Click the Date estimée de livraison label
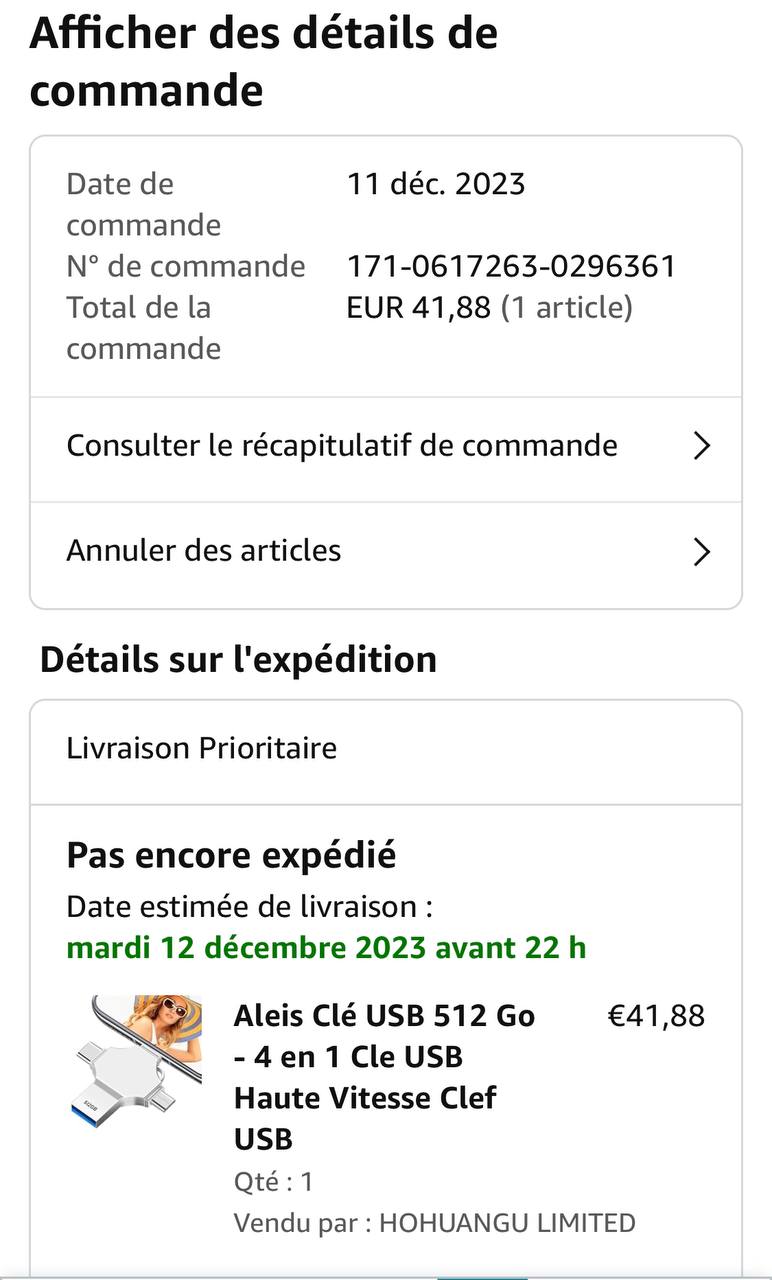Image resolution: width=772 pixels, height=1280 pixels. (249, 907)
